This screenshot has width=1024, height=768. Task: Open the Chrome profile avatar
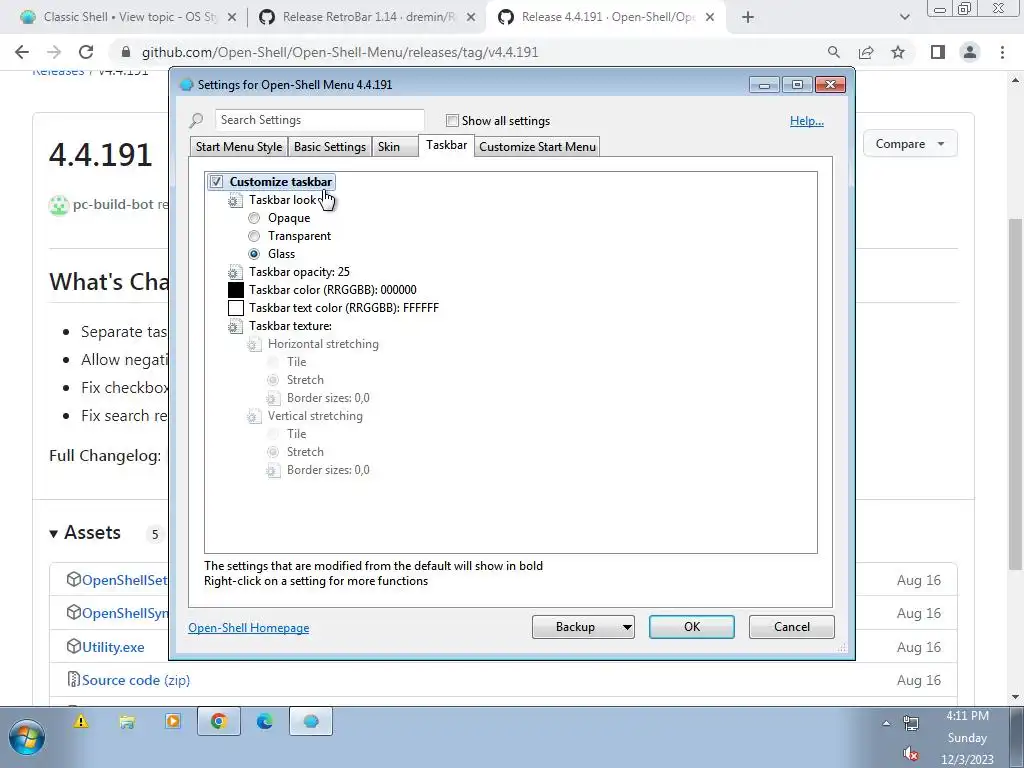[970, 52]
